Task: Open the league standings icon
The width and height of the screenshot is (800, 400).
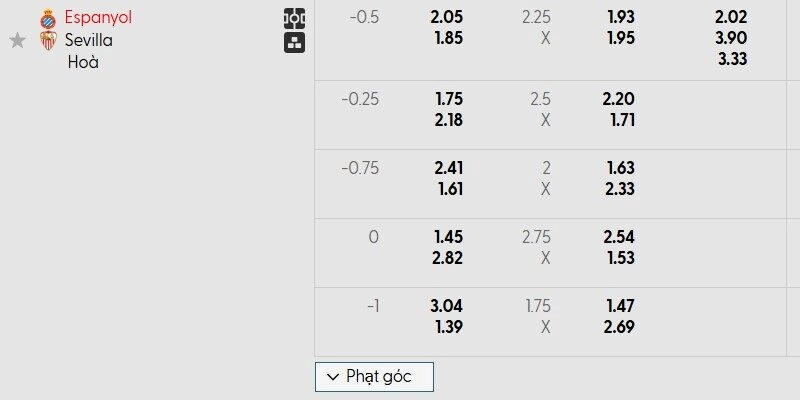Action: pos(295,42)
